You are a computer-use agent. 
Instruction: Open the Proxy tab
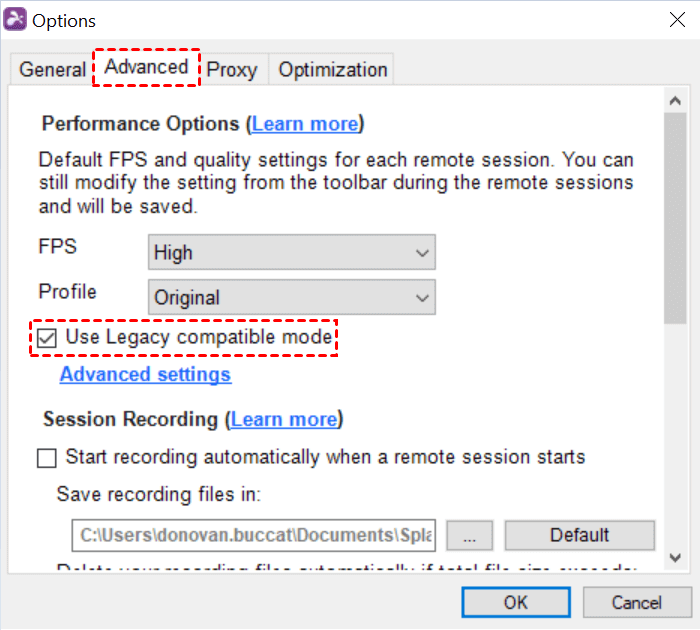pos(232,70)
